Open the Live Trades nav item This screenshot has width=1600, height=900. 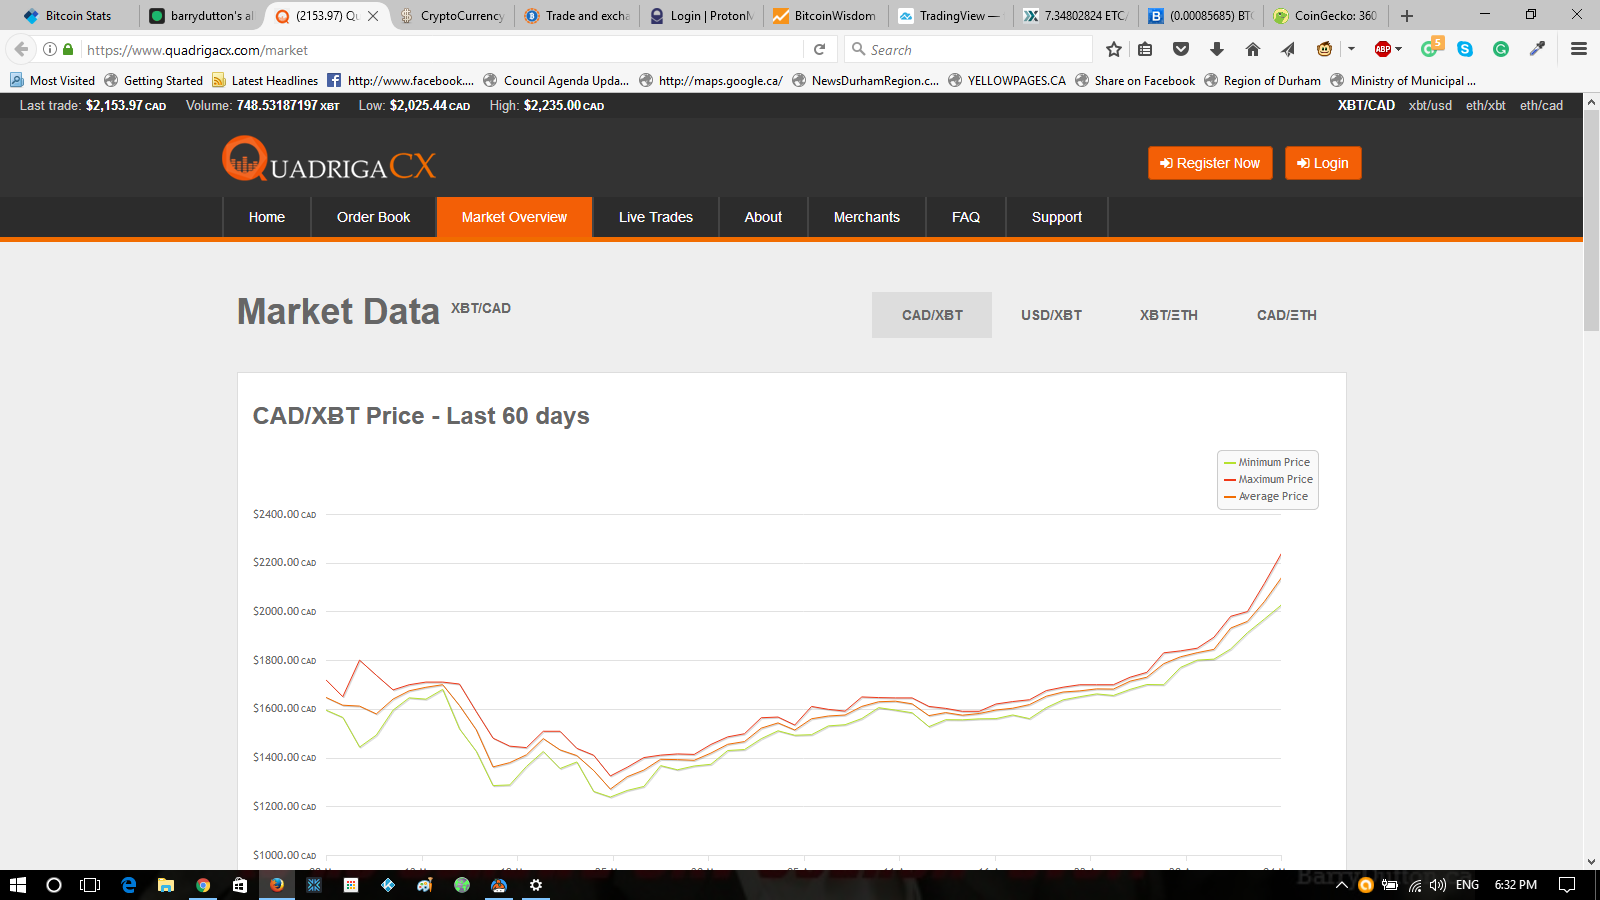(x=656, y=217)
